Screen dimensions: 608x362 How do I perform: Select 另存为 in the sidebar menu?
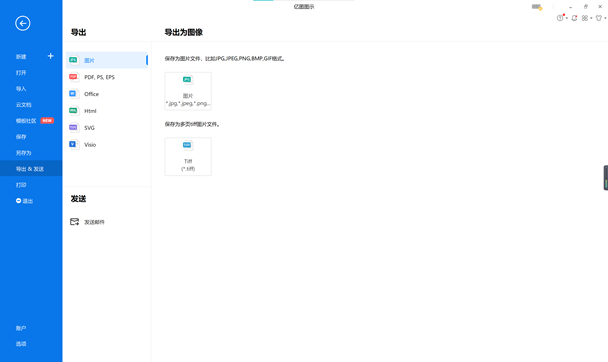(x=24, y=153)
